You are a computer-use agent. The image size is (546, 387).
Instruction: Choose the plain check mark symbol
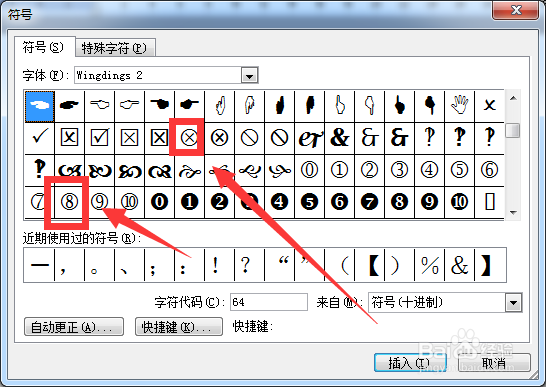[x=40, y=138]
